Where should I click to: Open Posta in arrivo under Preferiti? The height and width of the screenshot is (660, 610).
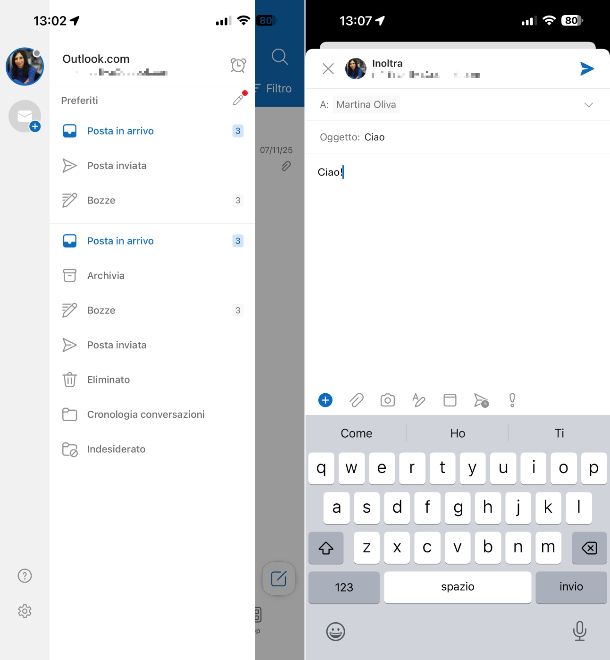click(x=152, y=131)
